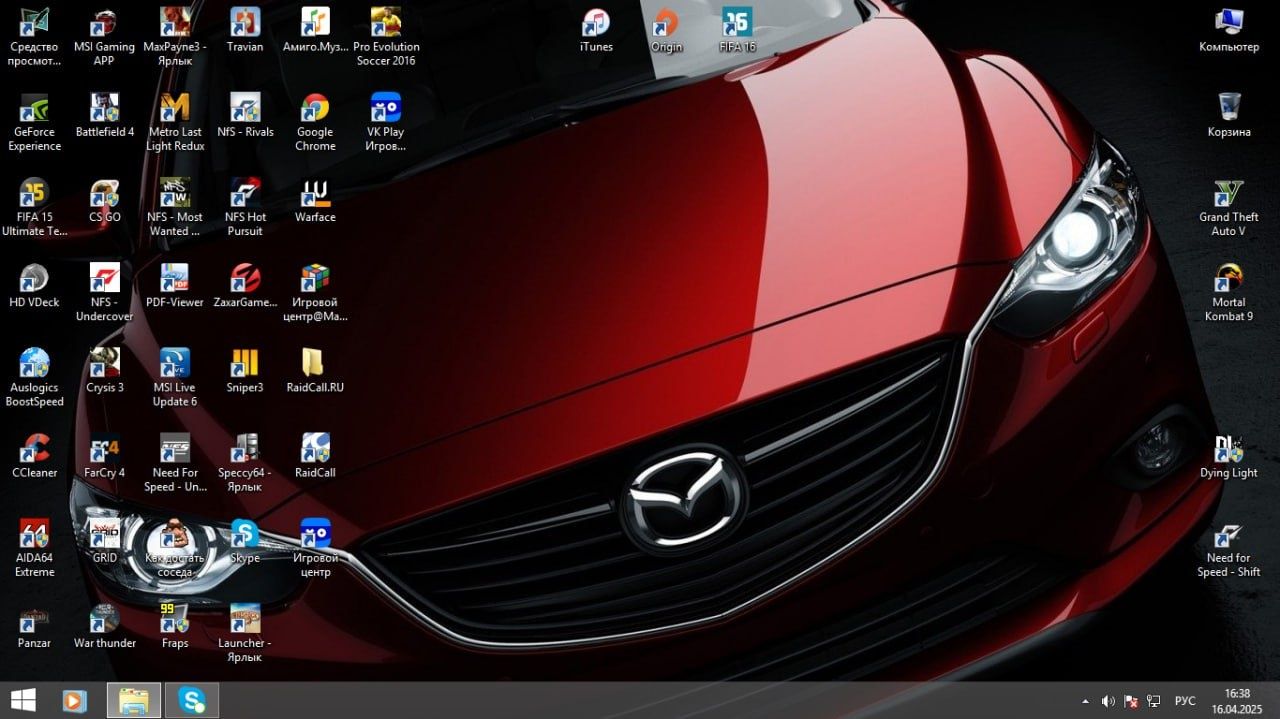Select FIFA 15 Ultimate Team icon
Image resolution: width=1280 pixels, height=719 pixels.
pyautogui.click(x=35, y=207)
